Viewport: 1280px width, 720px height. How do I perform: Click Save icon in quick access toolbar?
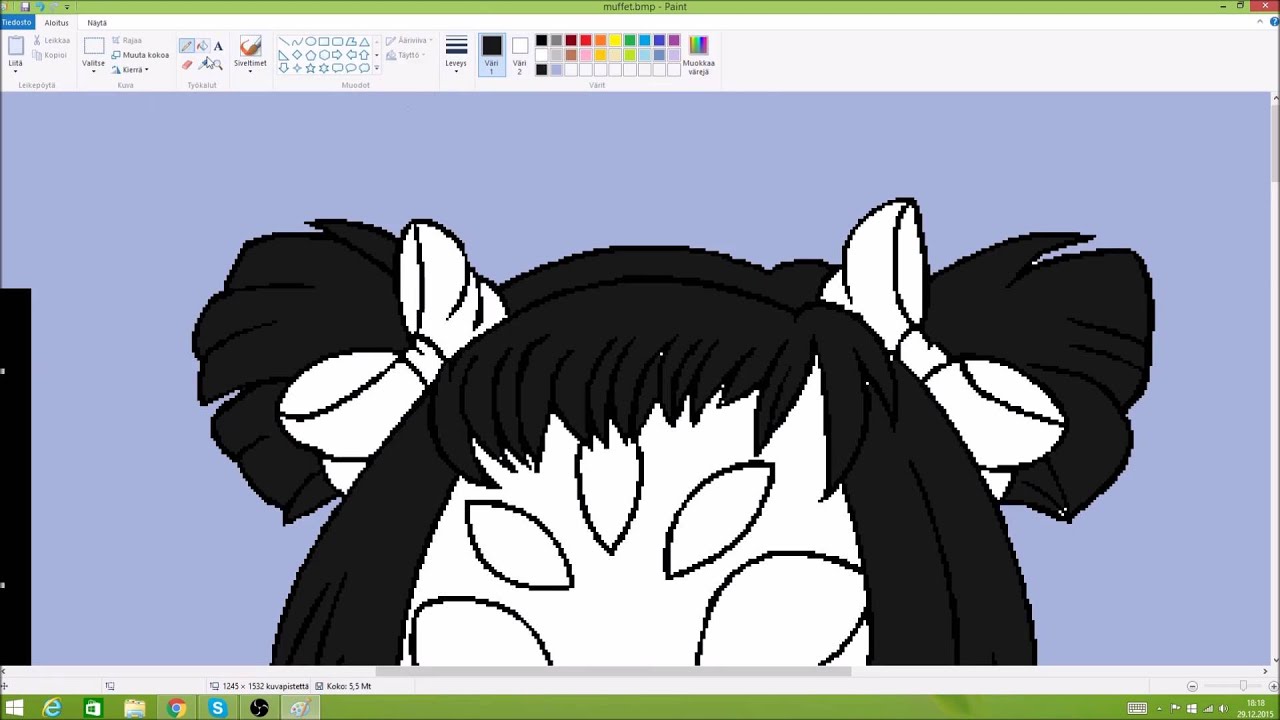(x=25, y=7)
